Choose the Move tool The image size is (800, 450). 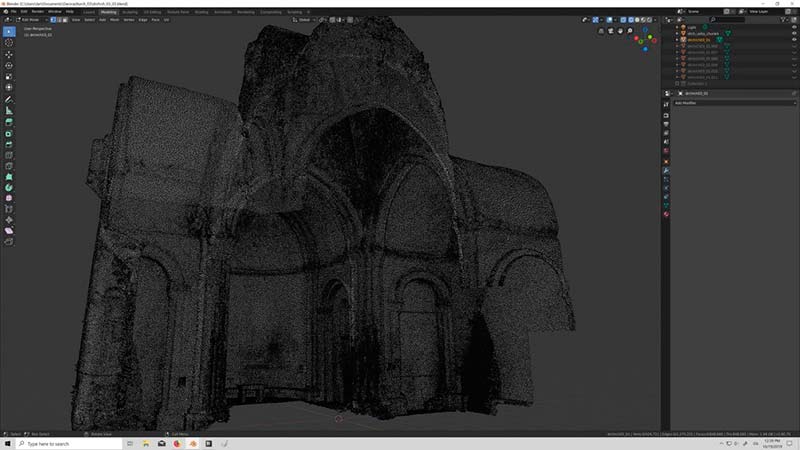[9, 54]
